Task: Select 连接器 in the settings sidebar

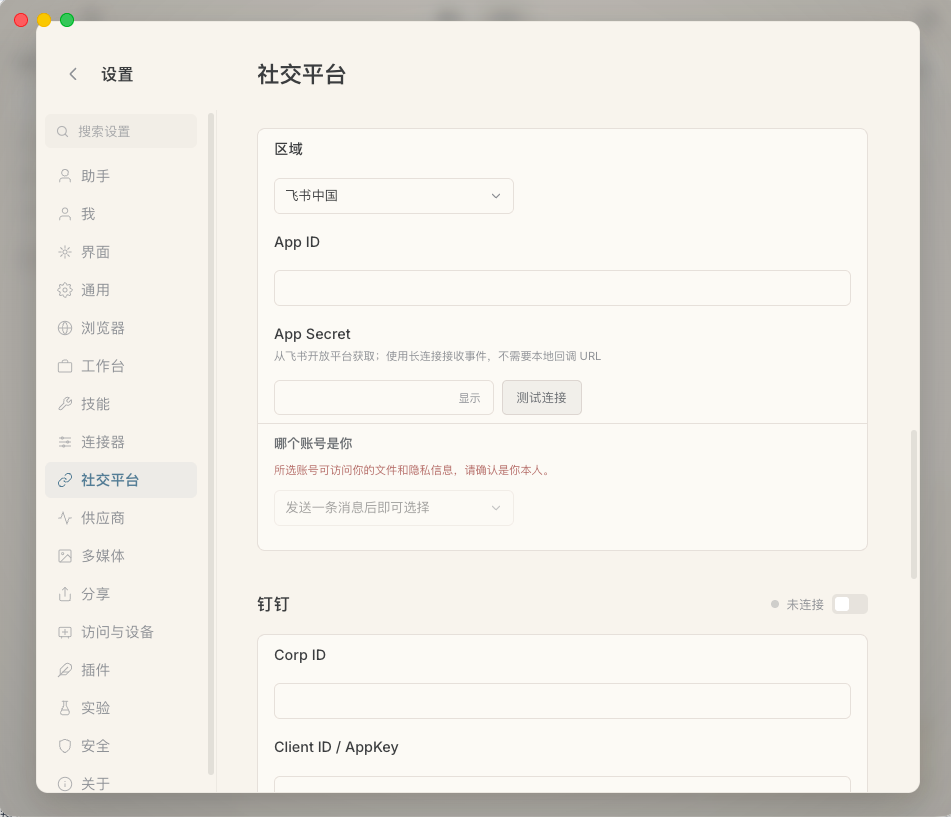Action: (121, 442)
